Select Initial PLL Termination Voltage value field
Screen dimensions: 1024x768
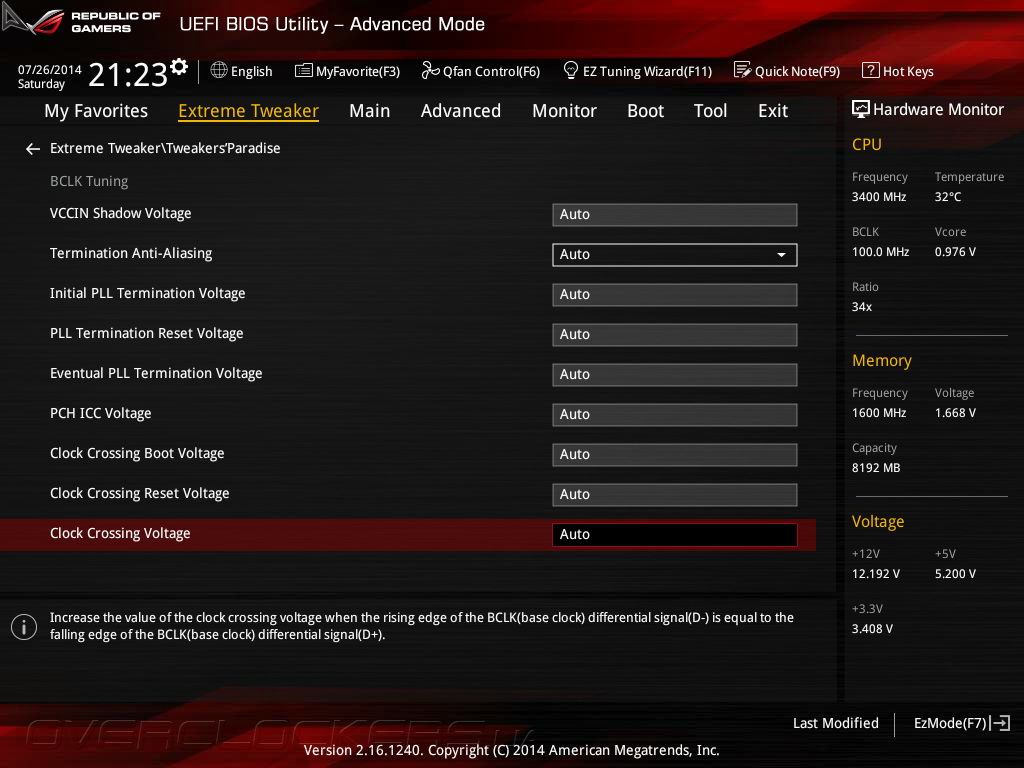coord(675,295)
